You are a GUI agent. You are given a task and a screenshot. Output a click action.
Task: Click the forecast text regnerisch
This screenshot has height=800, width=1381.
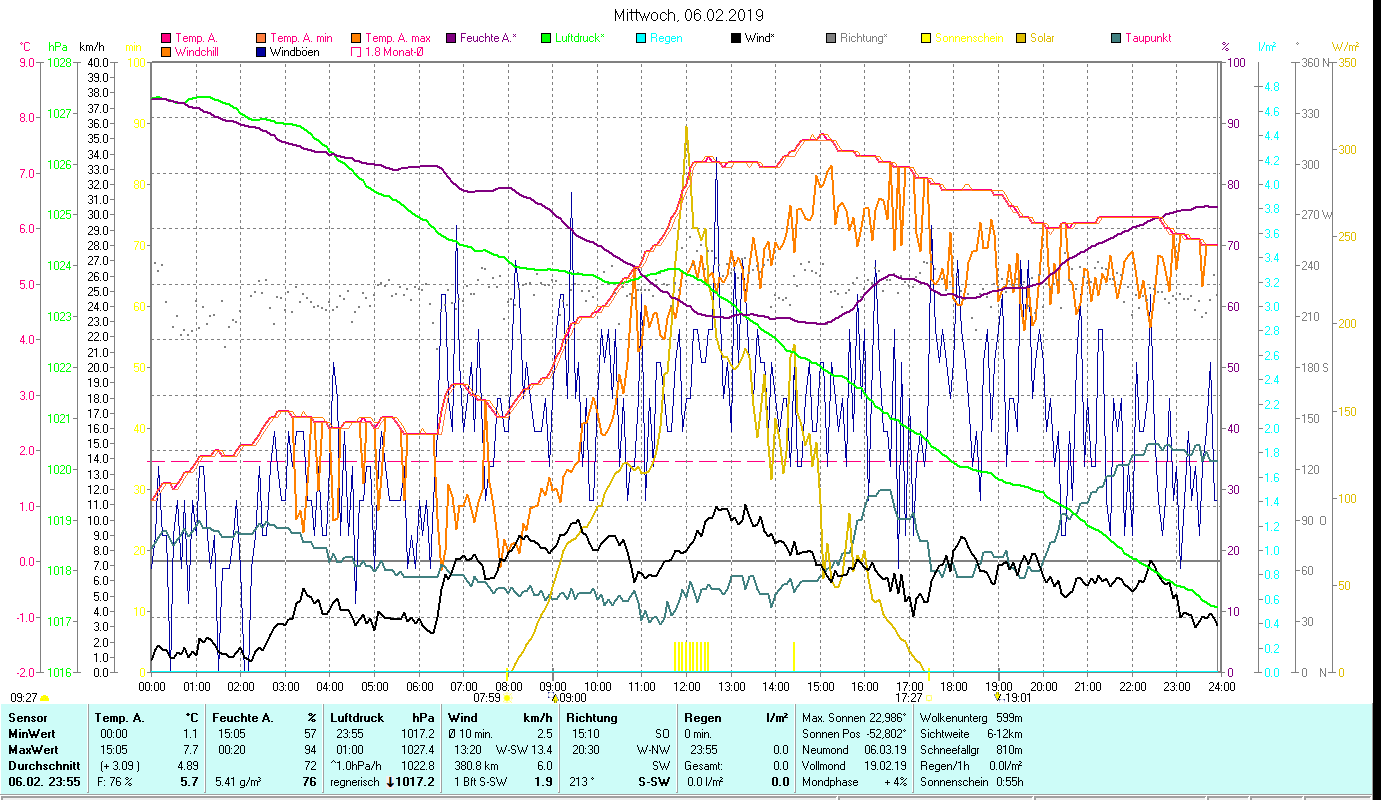point(356,782)
